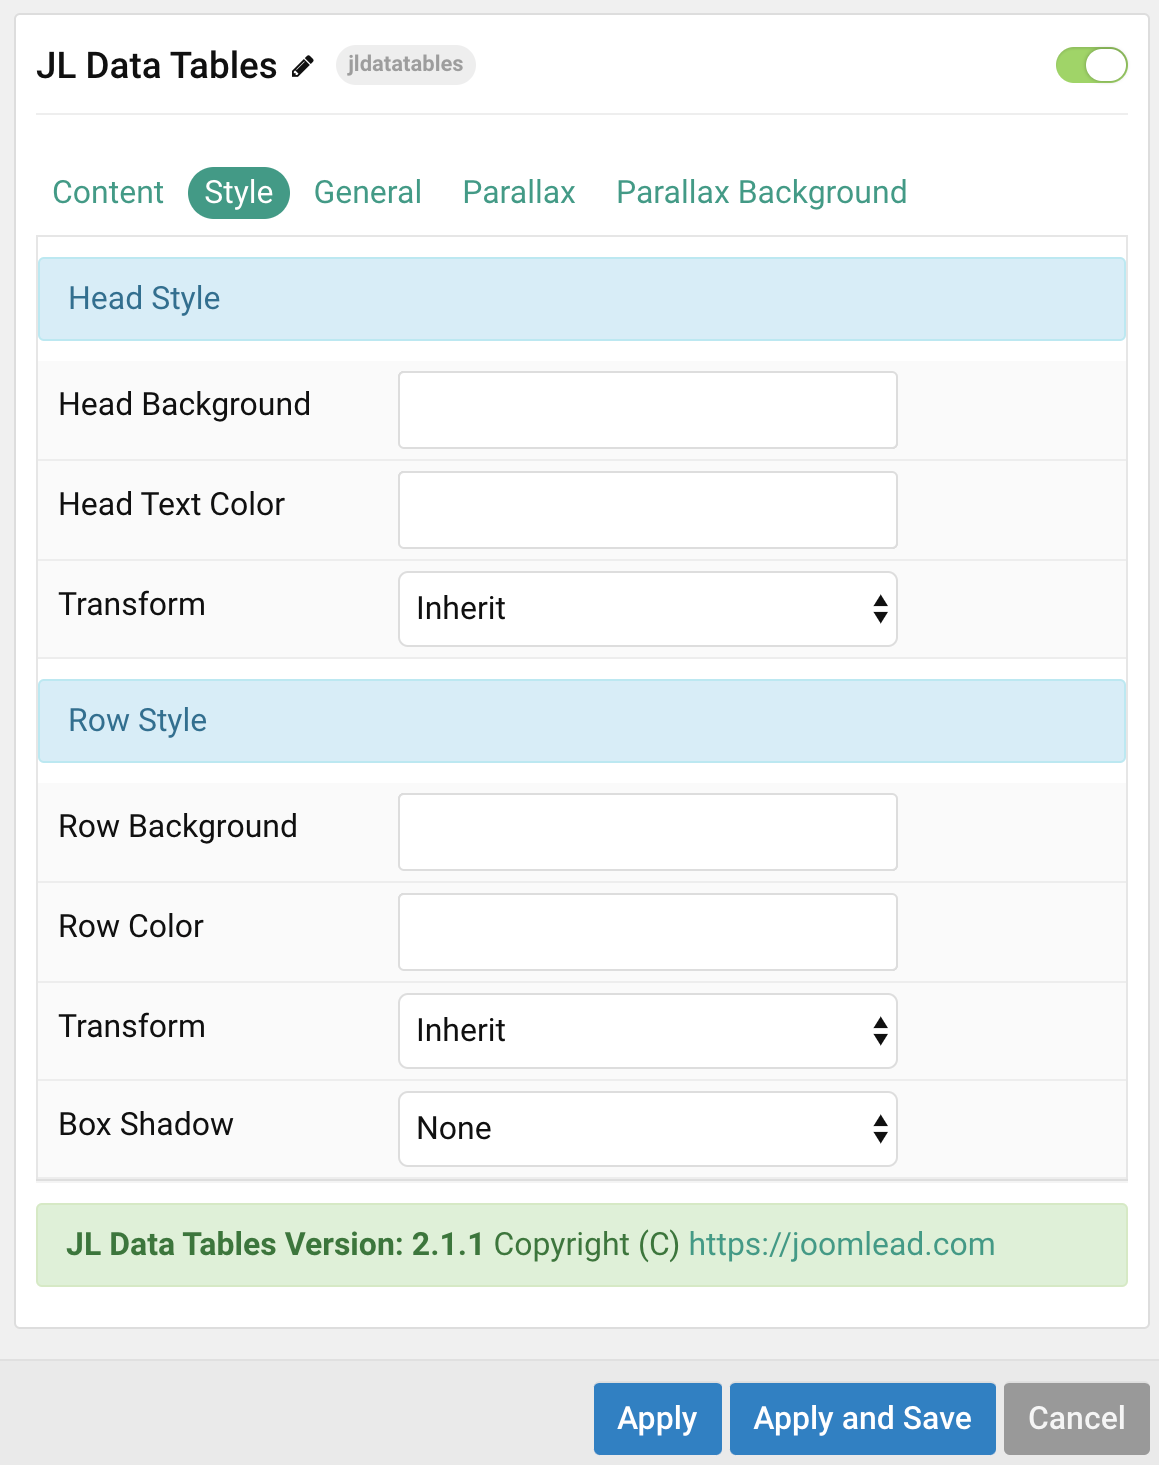
Task: Click the Head Background color field
Action: (x=647, y=410)
